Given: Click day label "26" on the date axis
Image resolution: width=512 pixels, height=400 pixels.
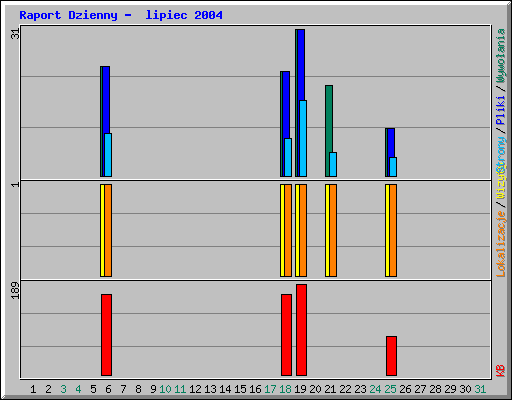Looking at the screenshot, I should tap(405, 389).
